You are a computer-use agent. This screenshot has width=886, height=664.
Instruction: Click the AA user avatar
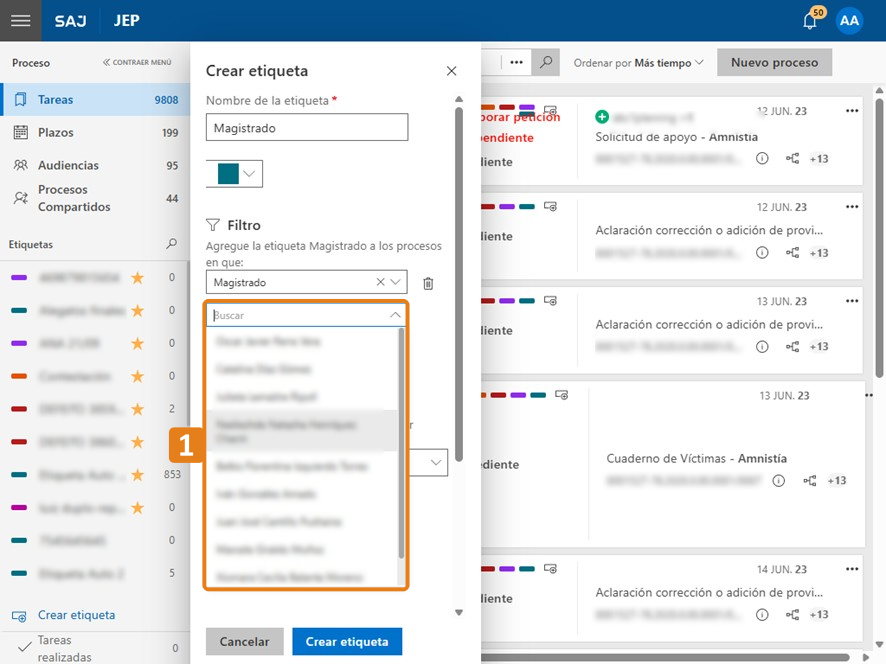click(849, 21)
